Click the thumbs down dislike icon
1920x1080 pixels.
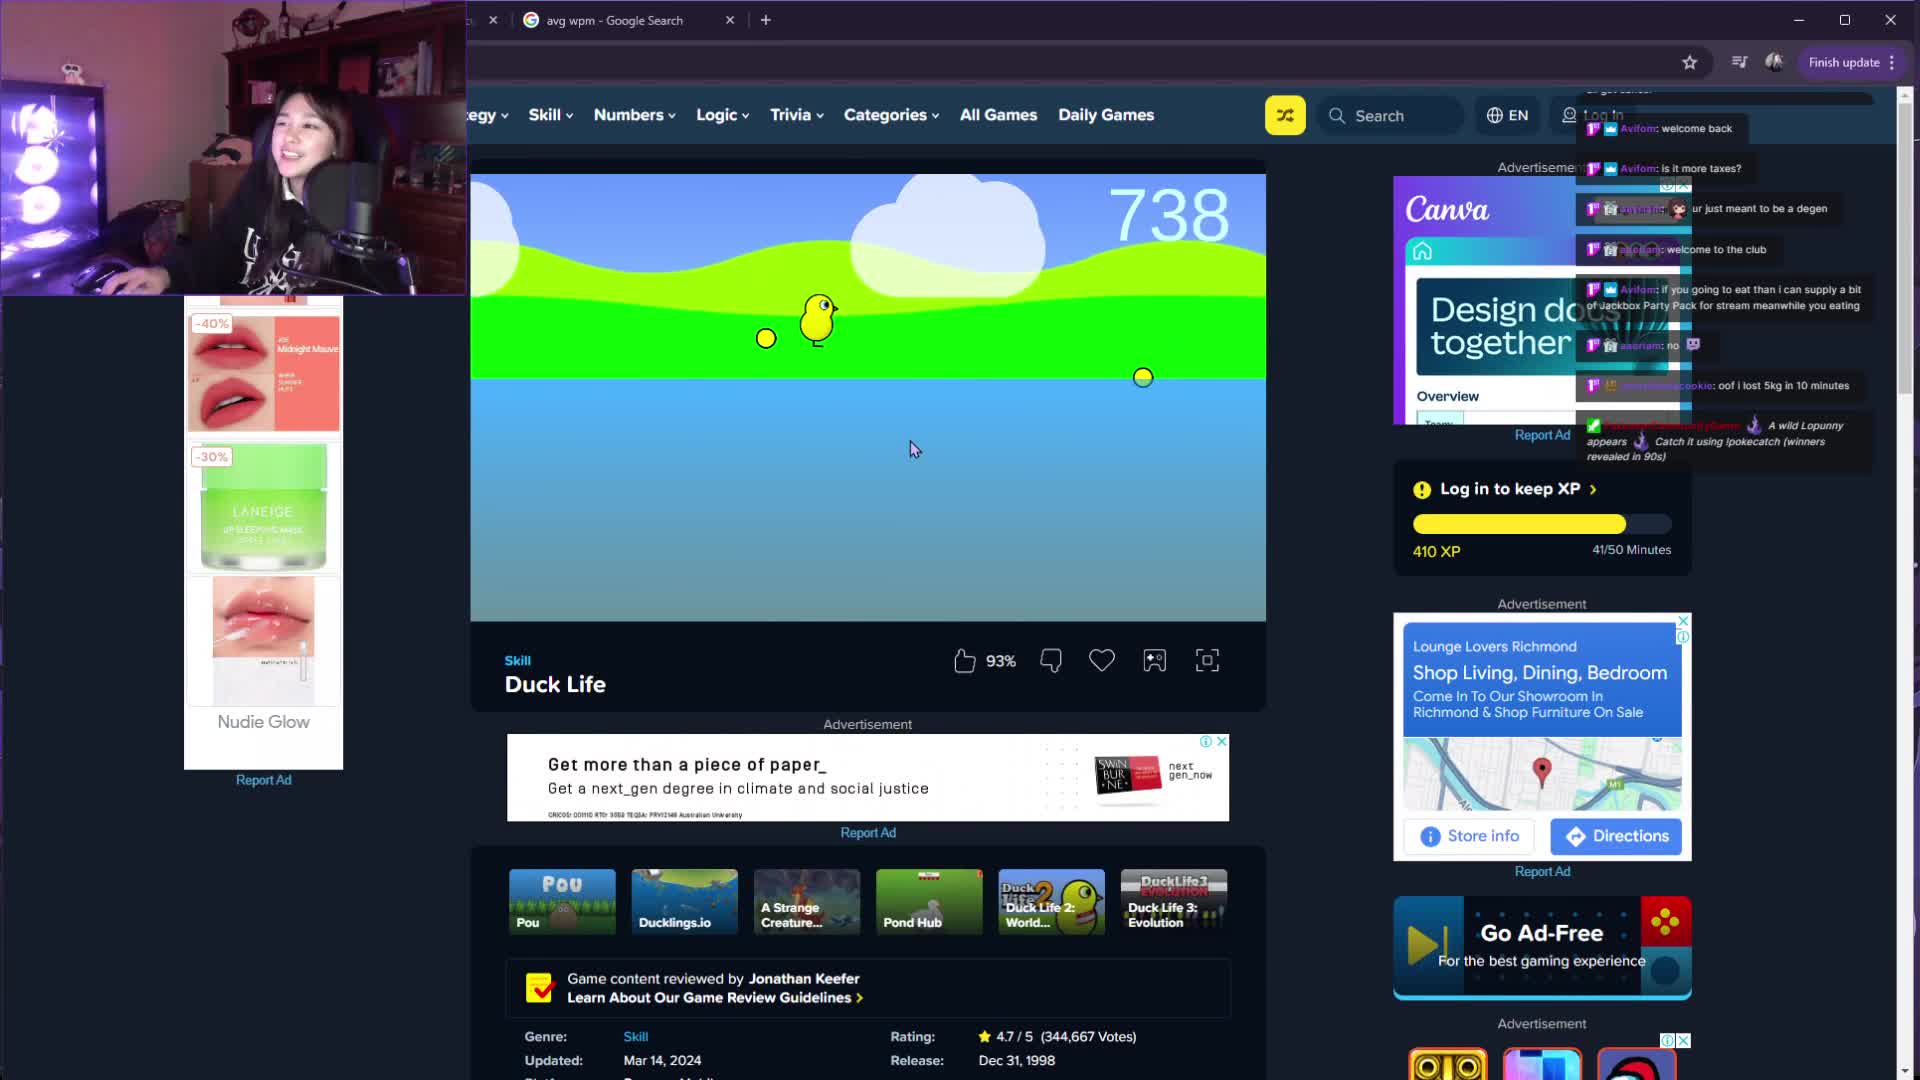[x=1051, y=661]
